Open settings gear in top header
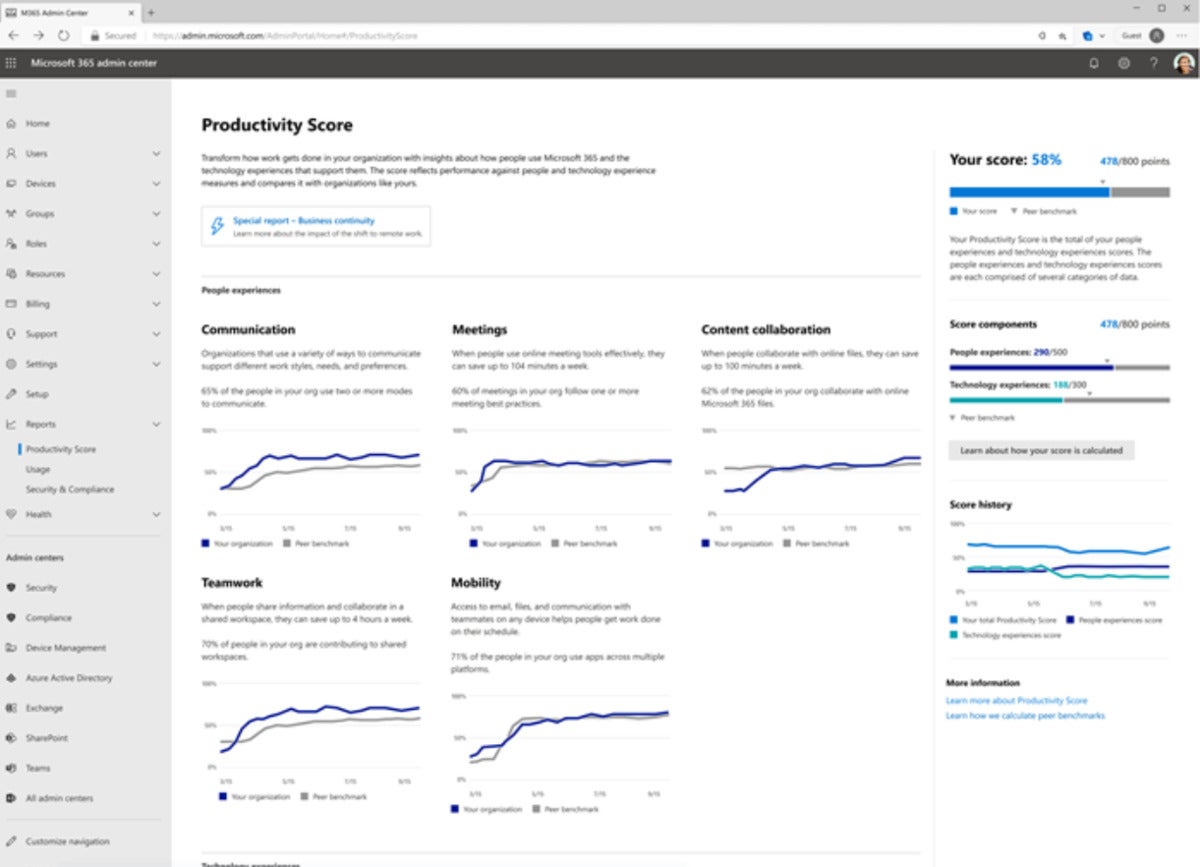The width and height of the screenshot is (1200, 867). pos(1124,63)
